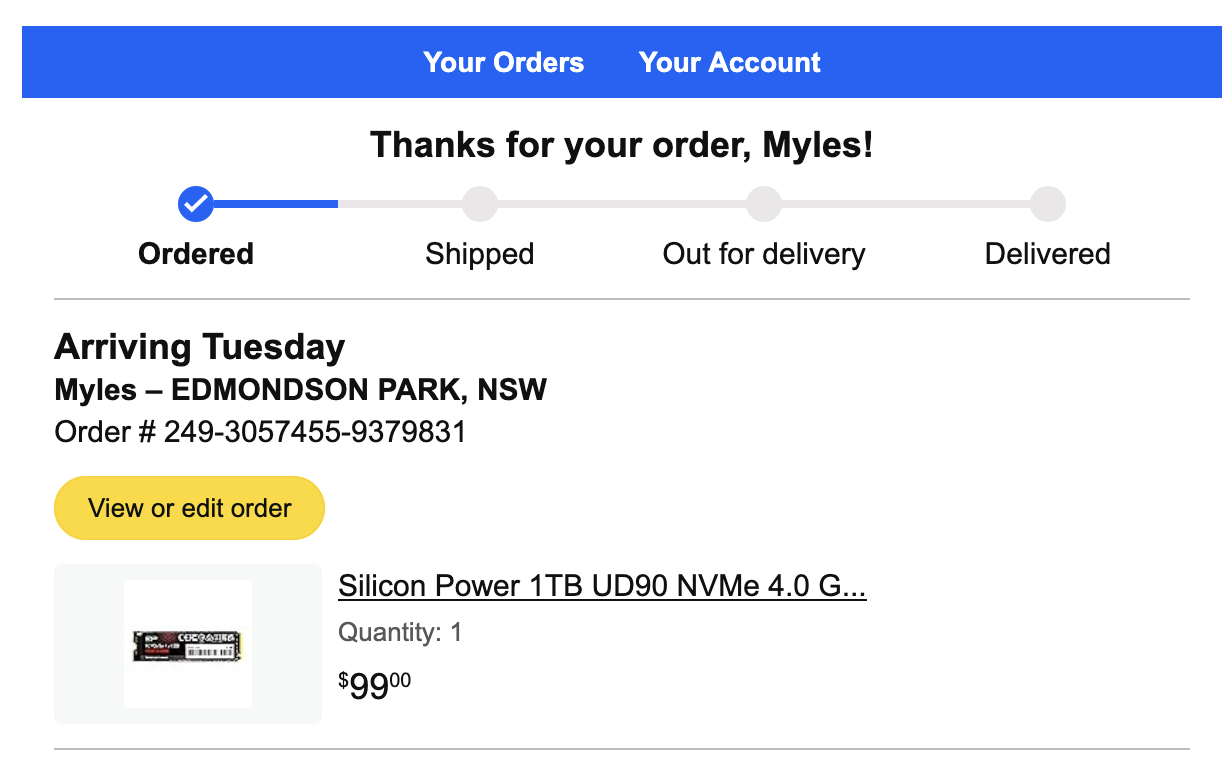Click the Quantity: 1 text
Viewport: 1232px width, 760px height.
(x=400, y=633)
